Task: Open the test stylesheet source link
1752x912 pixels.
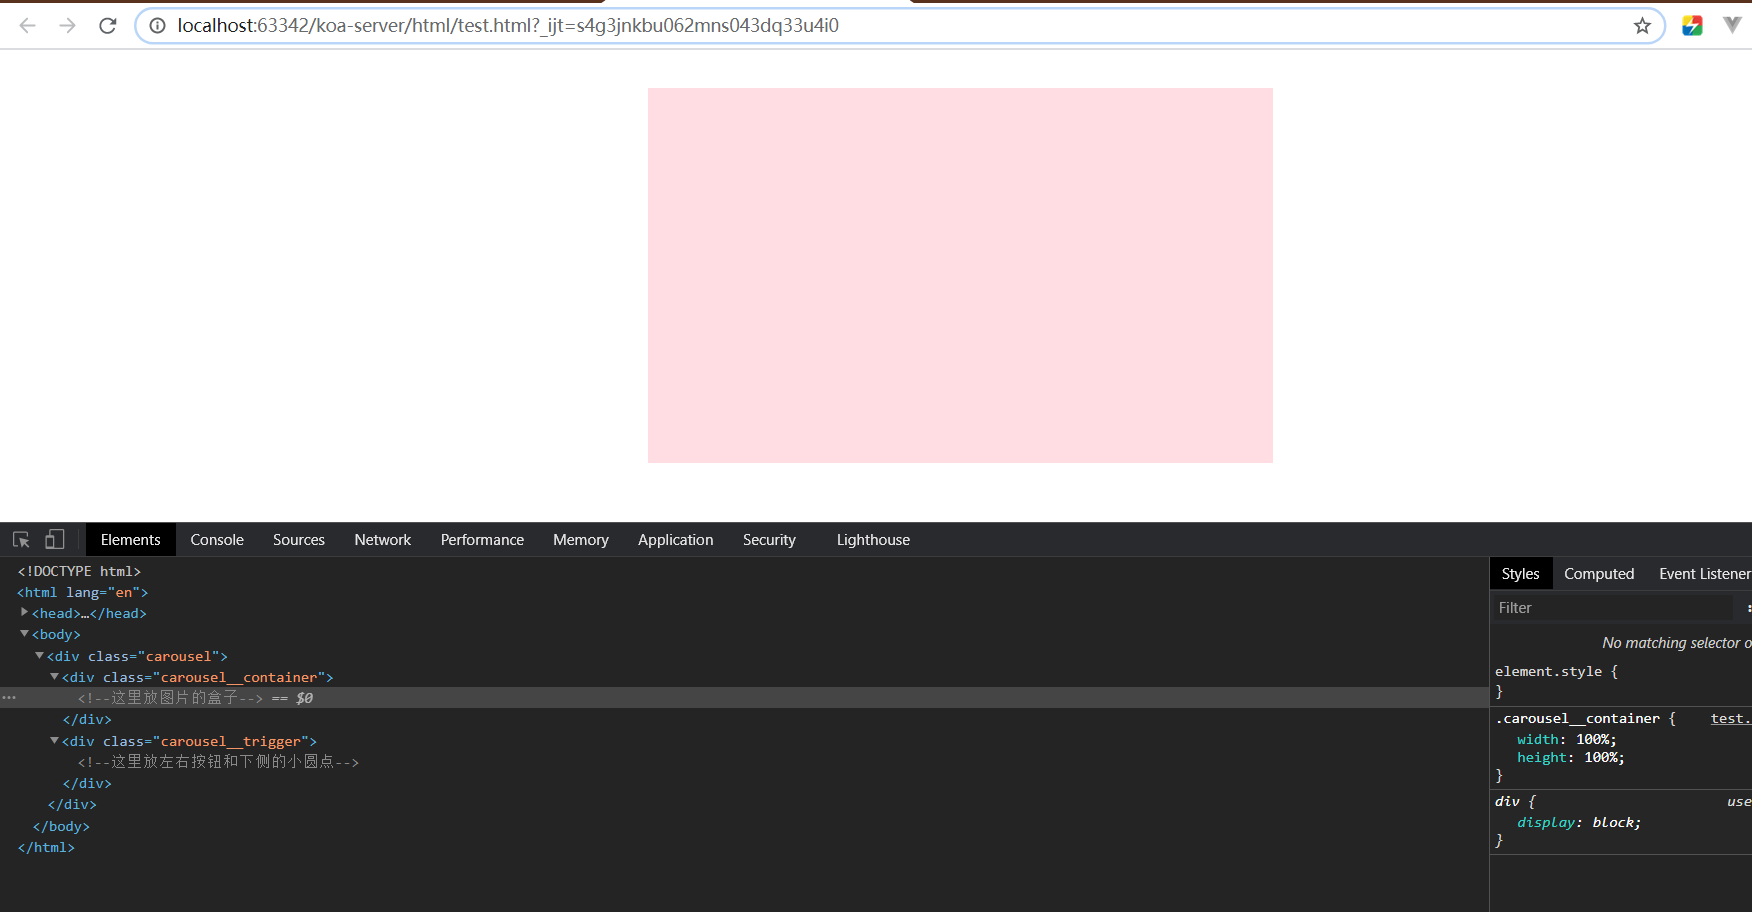Action: 1730,718
